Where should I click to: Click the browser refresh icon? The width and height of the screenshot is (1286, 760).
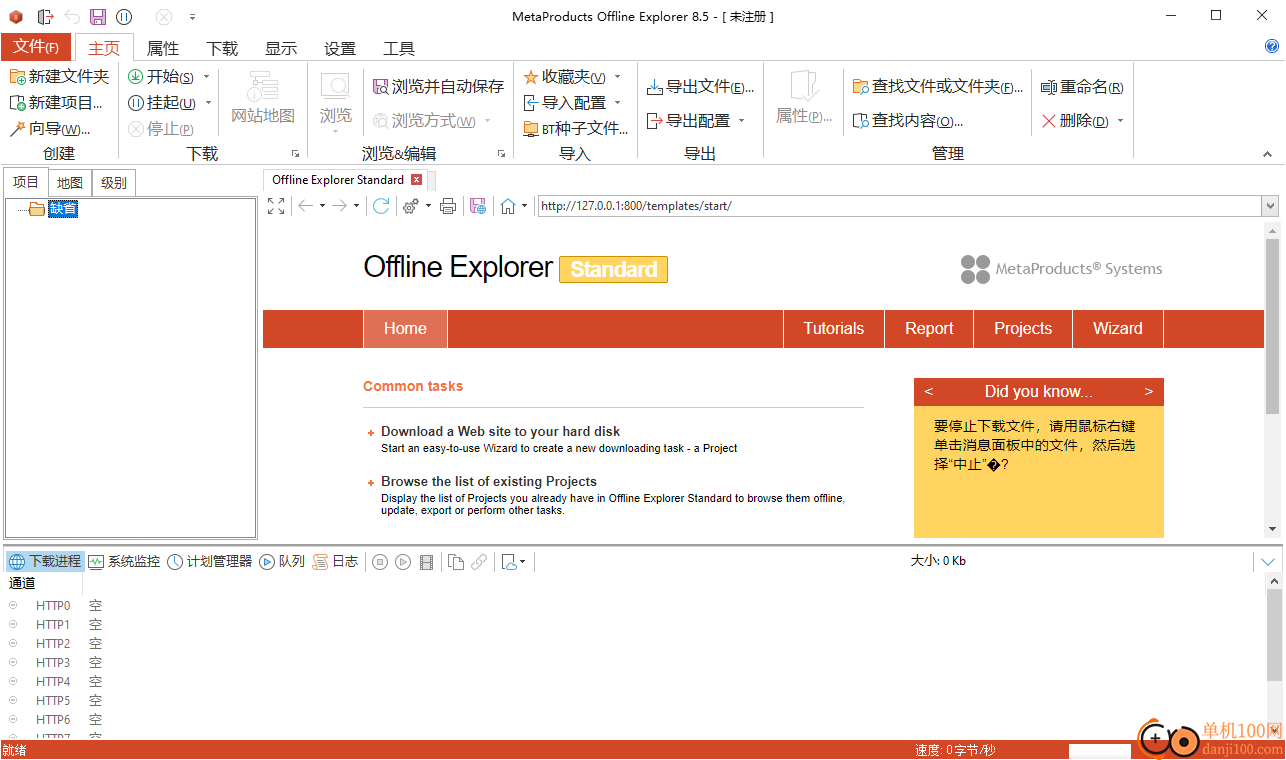click(x=381, y=206)
